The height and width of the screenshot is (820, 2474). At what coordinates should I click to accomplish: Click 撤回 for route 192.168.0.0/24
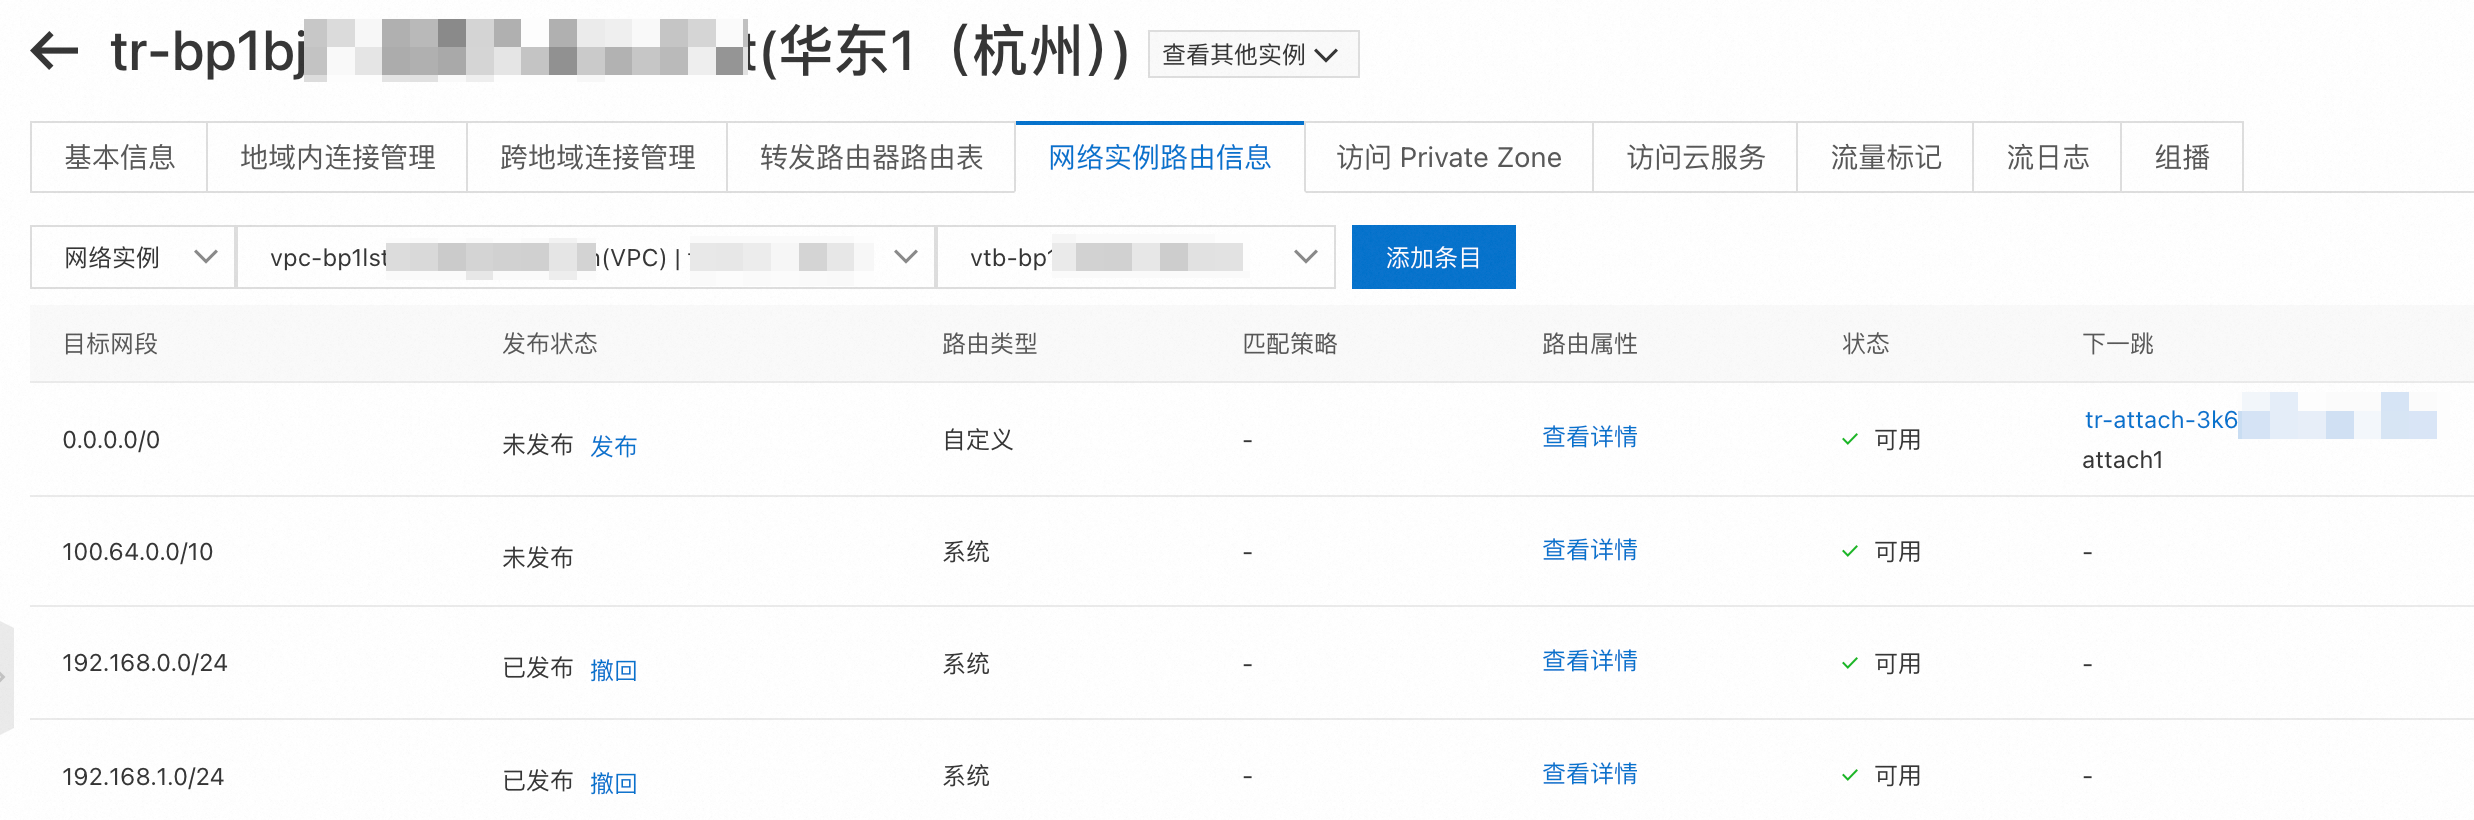coord(613,670)
